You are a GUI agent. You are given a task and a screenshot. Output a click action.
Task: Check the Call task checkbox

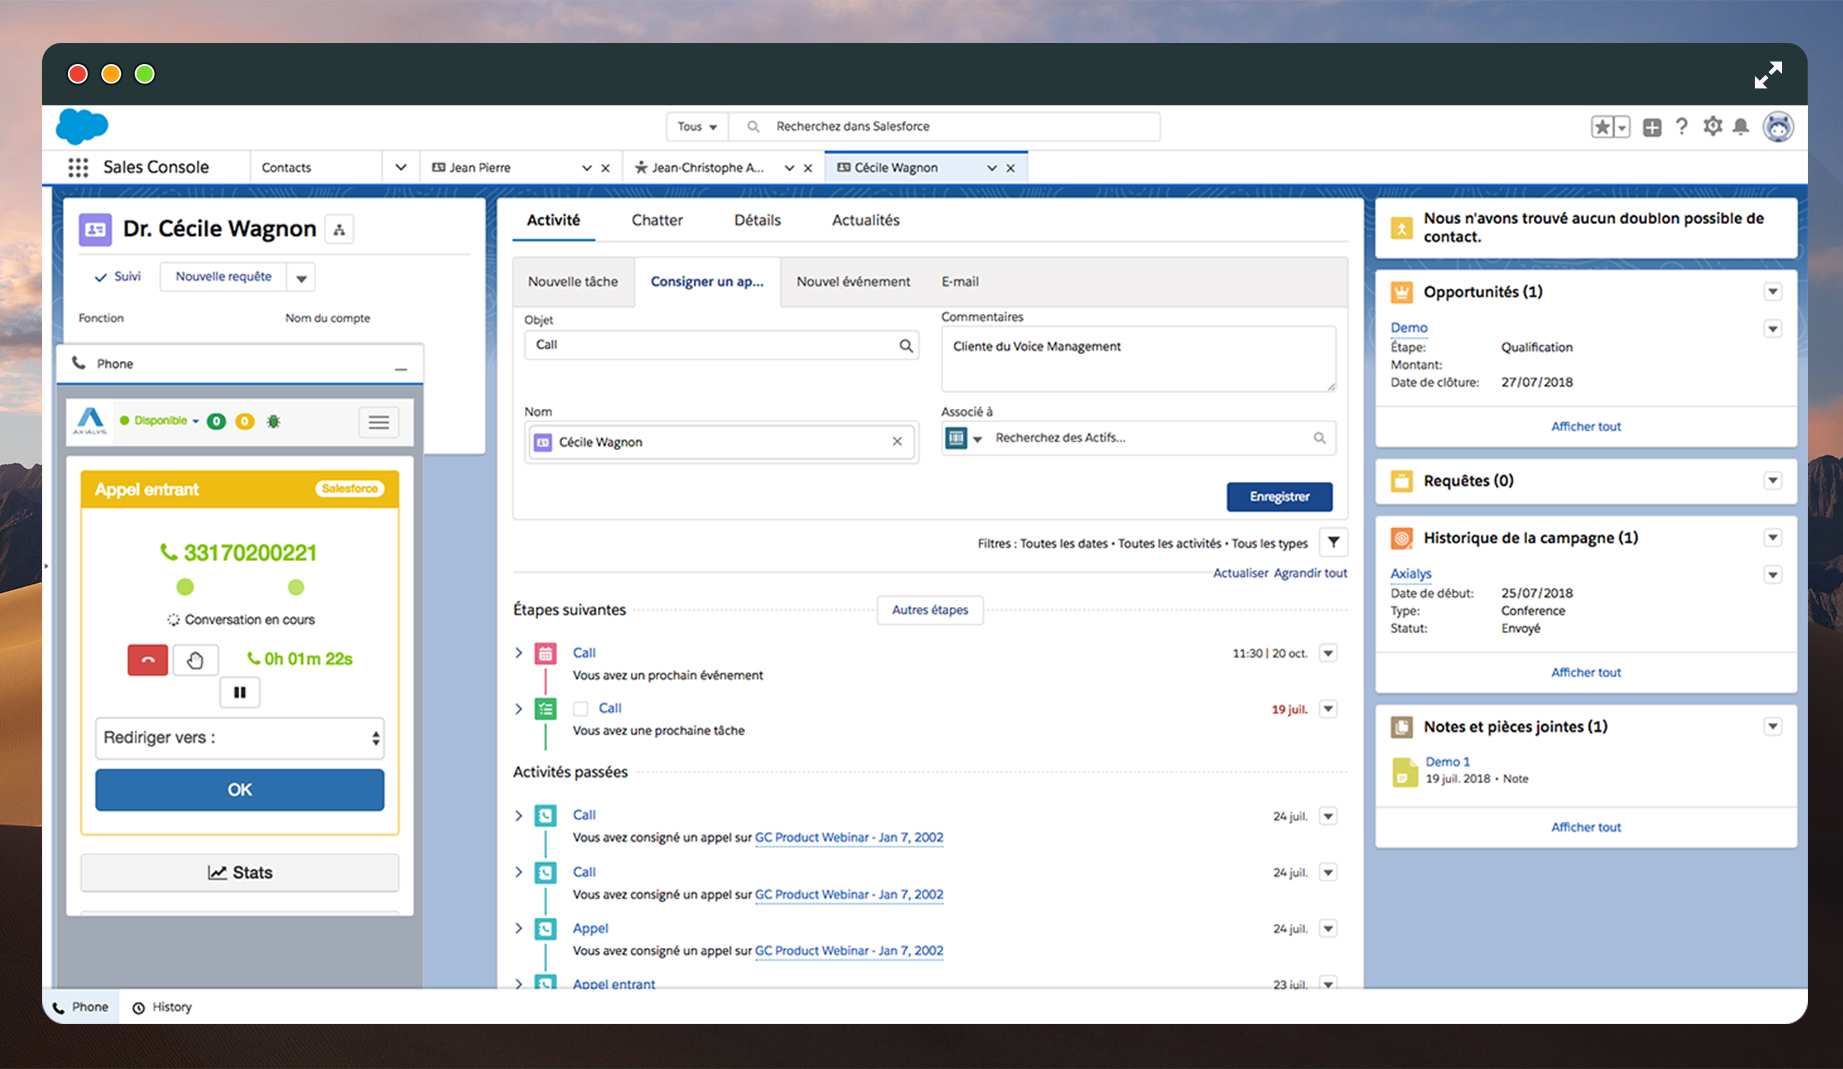click(580, 709)
